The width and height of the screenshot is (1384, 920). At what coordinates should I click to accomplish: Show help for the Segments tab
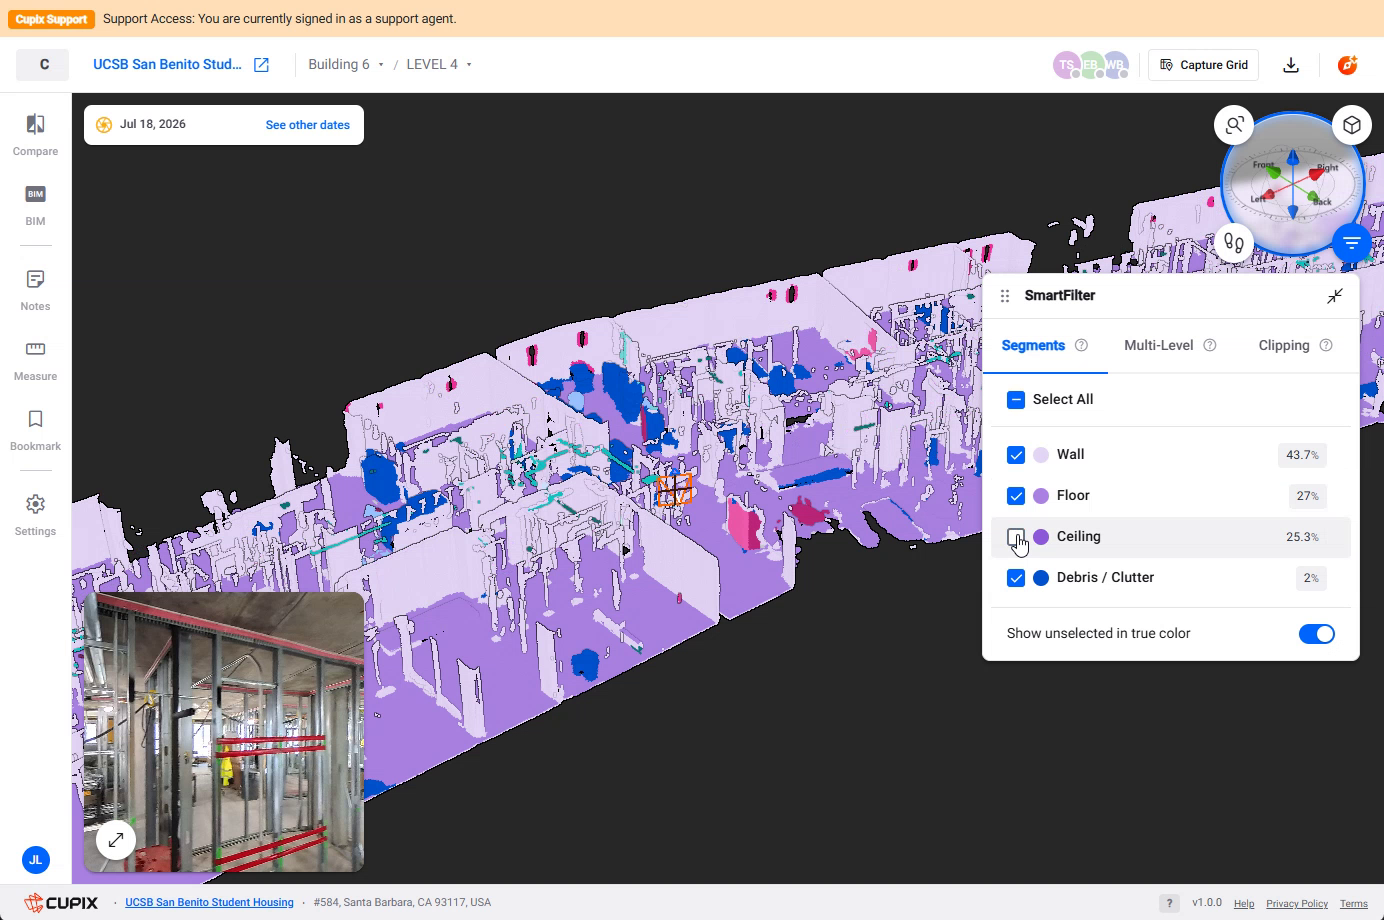pos(1081,345)
